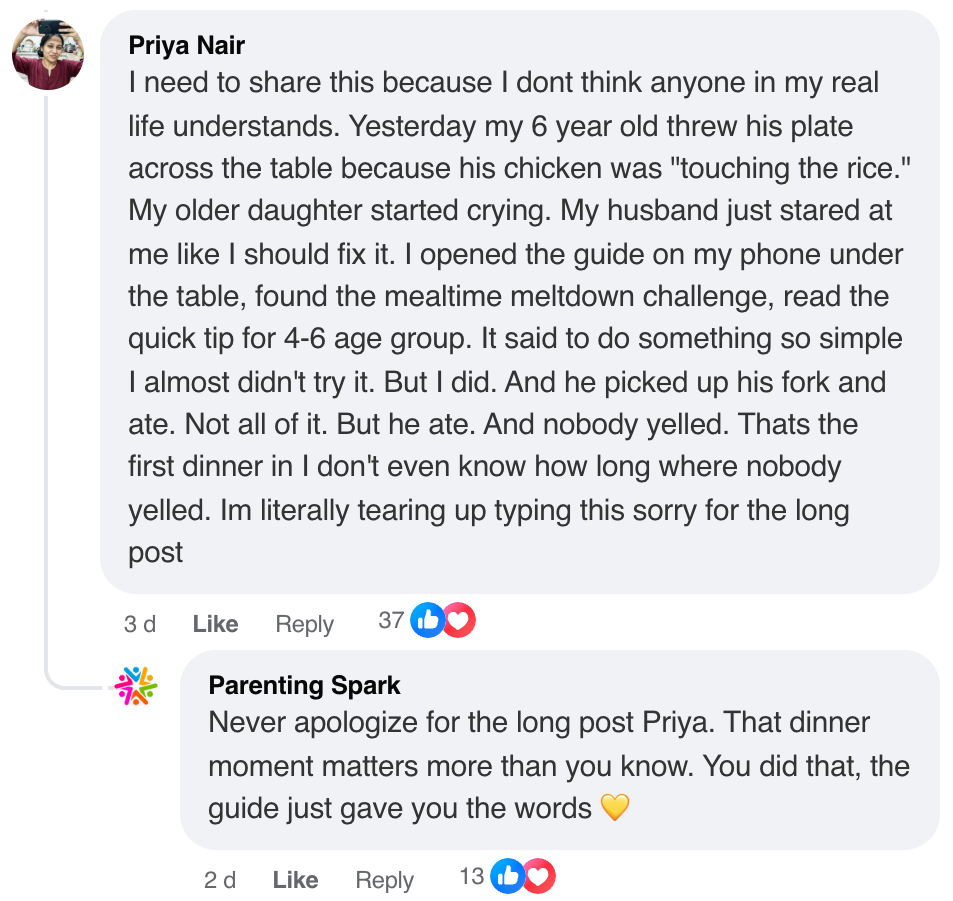Like the Parenting Spark reply

(x=295, y=880)
